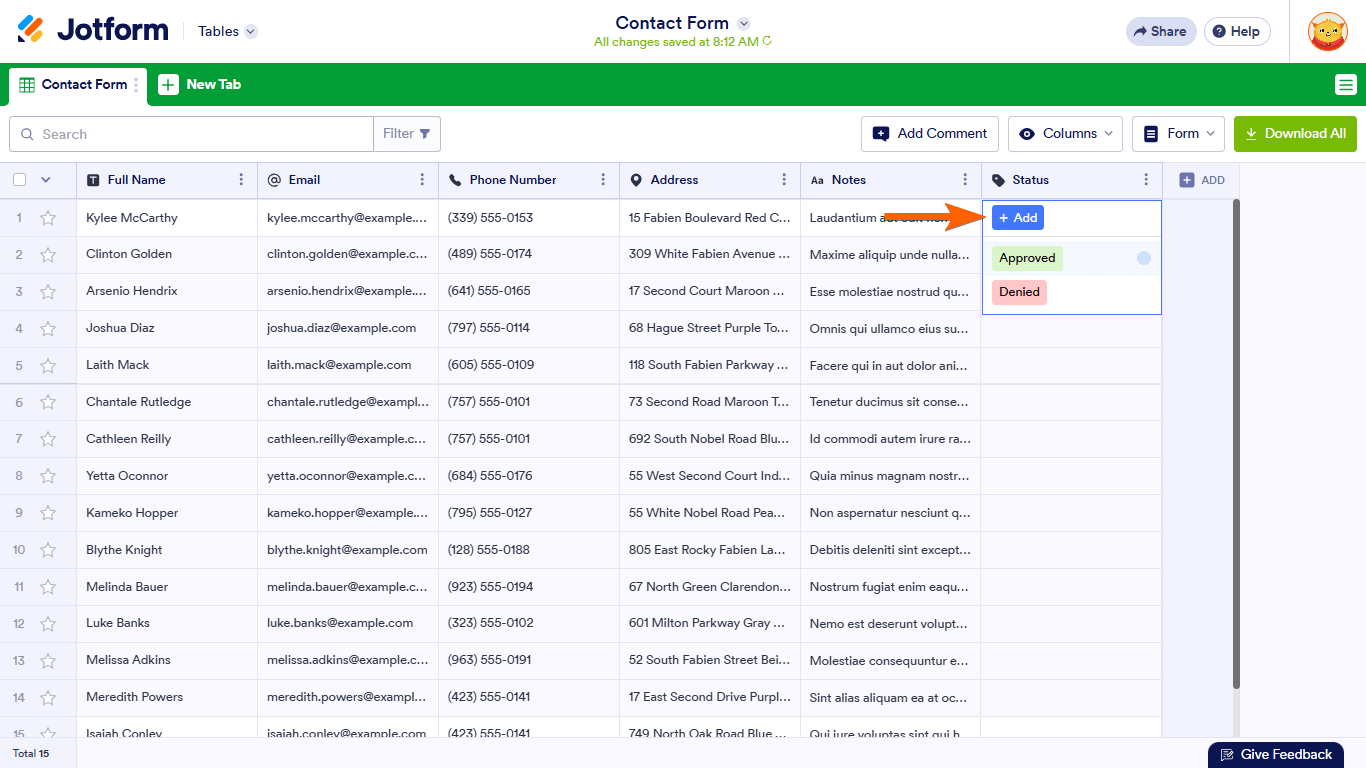The image size is (1366, 768).
Task: Select email joshua.diaz@example.com cell
Action: [348, 329]
